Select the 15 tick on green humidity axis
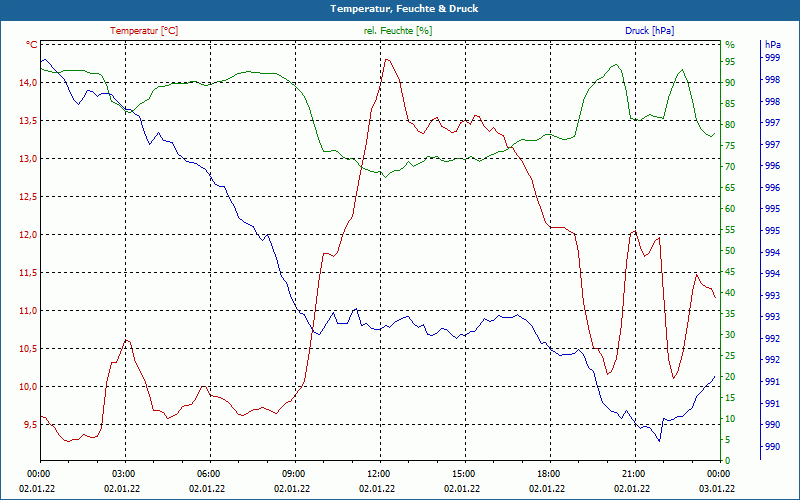This screenshot has width=800, height=500. (x=730, y=398)
